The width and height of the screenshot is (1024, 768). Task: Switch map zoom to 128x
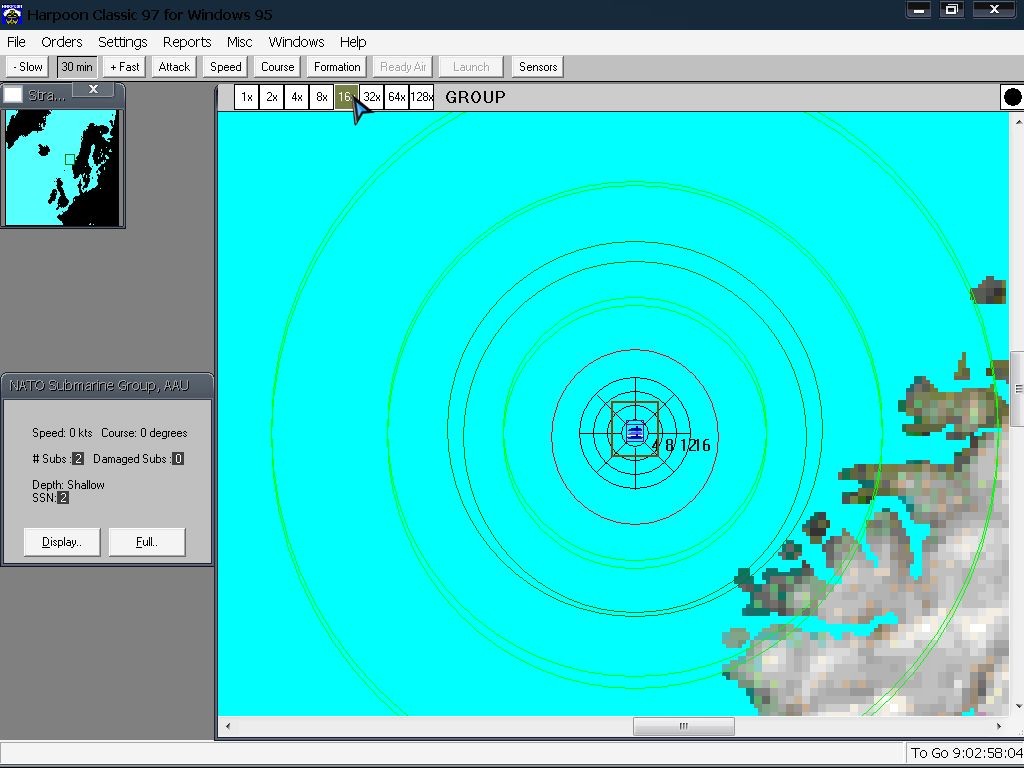tap(422, 97)
